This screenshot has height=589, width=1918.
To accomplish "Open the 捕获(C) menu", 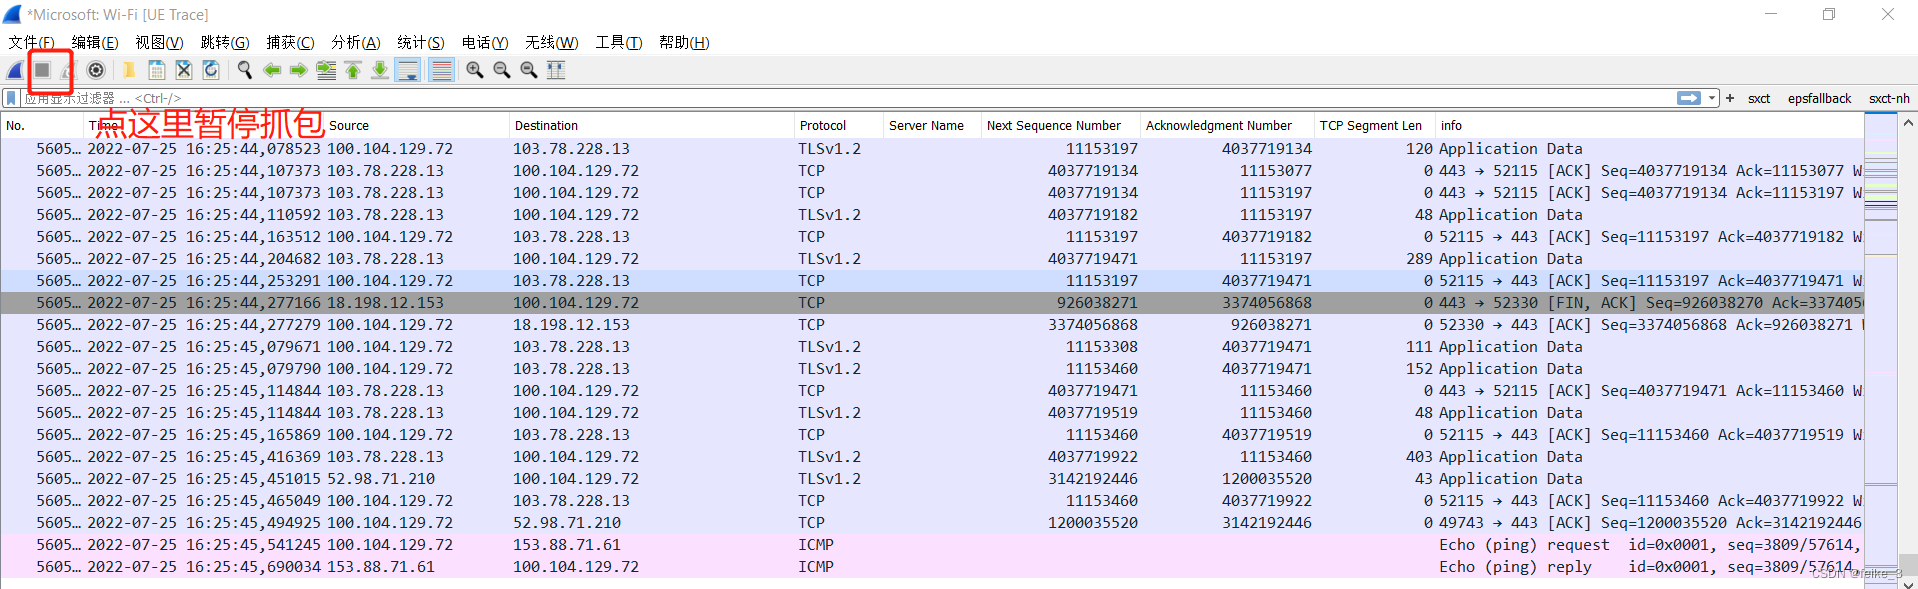I will 290,42.
